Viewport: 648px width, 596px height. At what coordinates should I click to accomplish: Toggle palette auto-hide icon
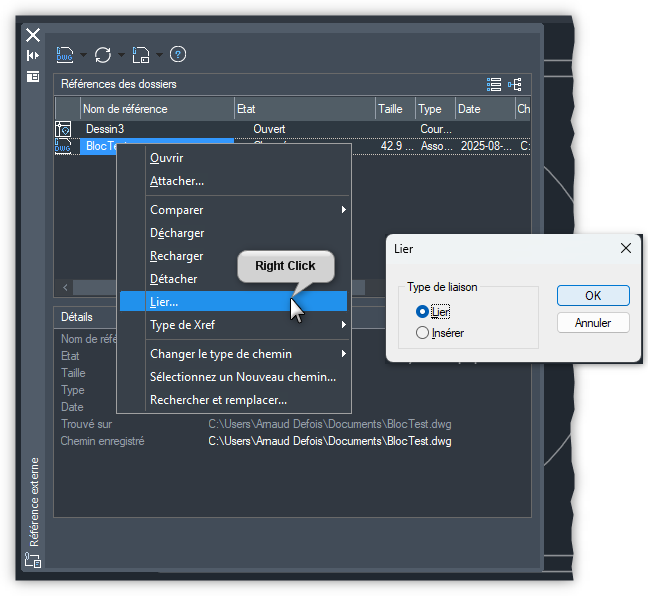pyautogui.click(x=32, y=55)
